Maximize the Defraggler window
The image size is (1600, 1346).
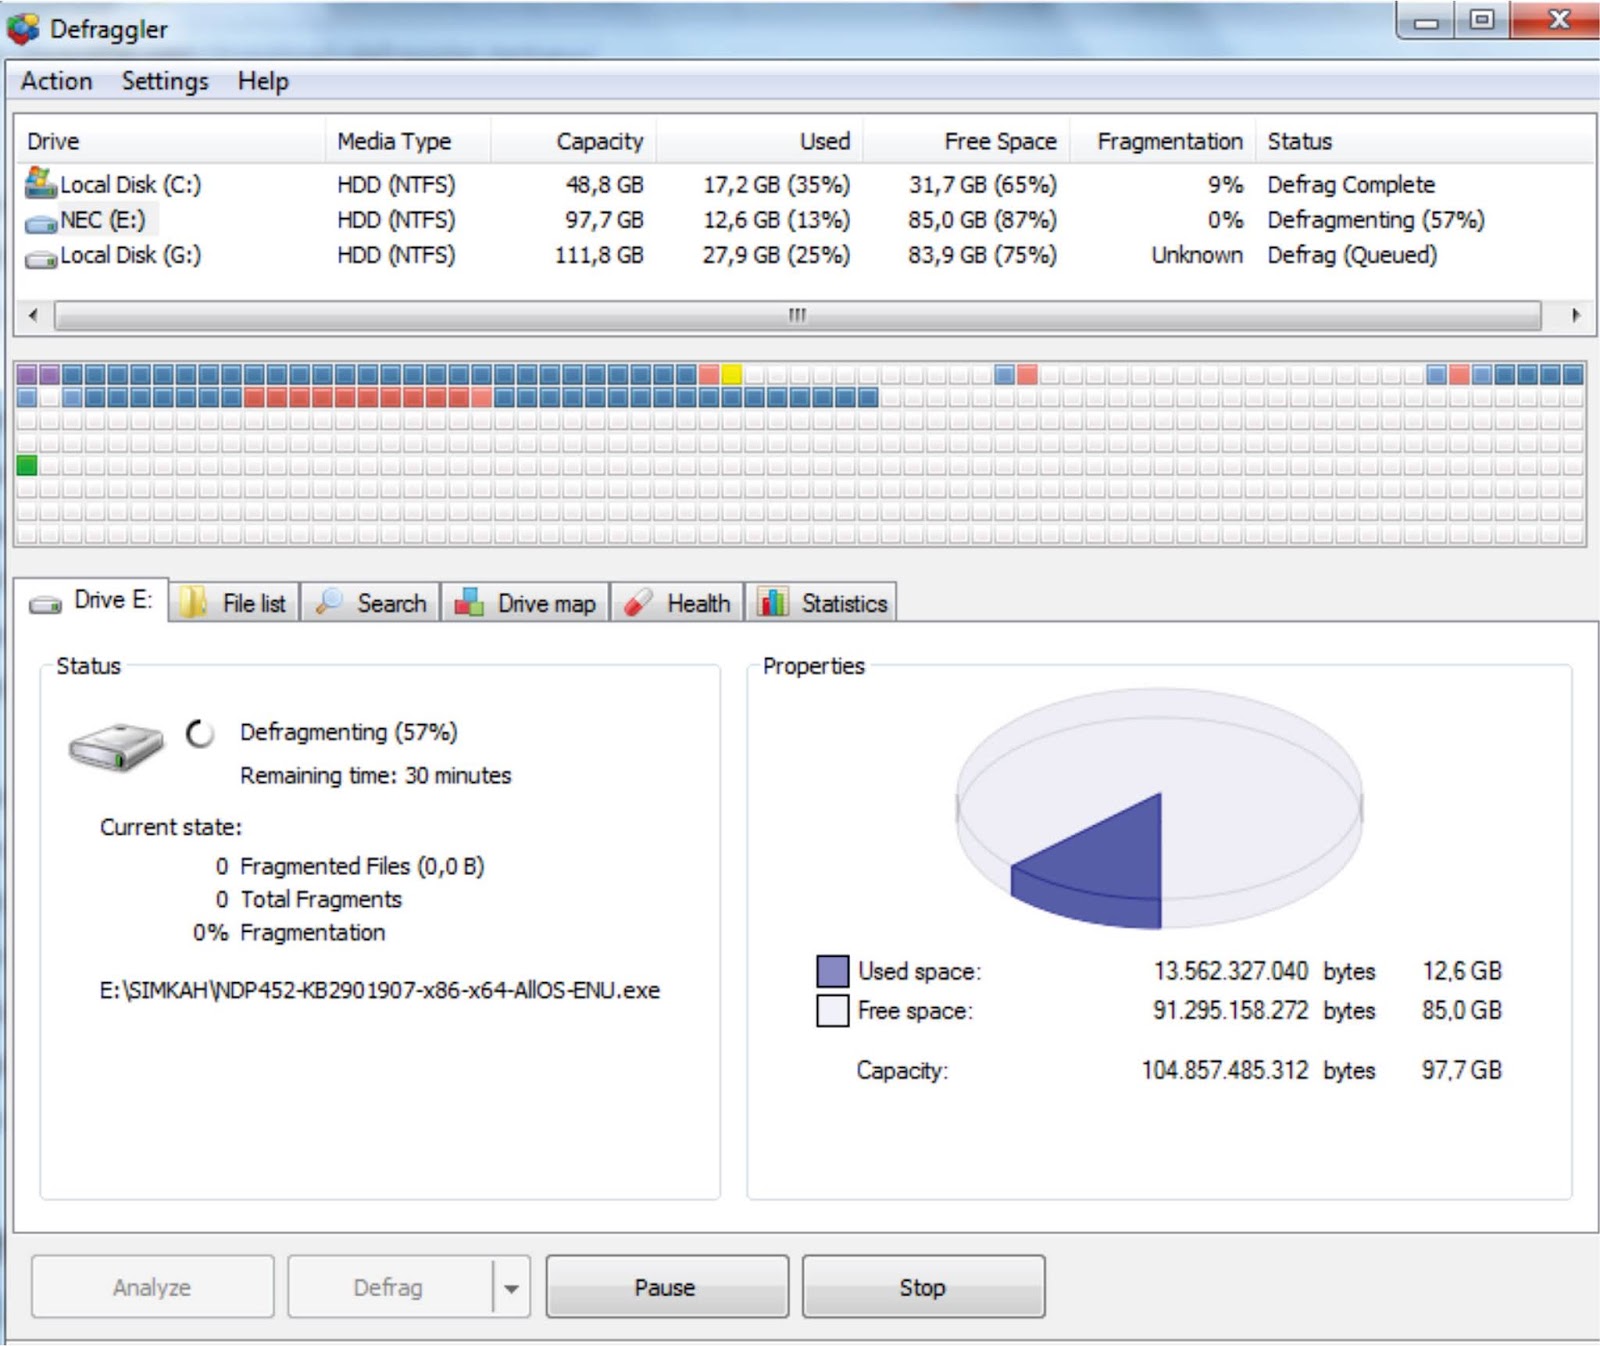[x=1482, y=21]
